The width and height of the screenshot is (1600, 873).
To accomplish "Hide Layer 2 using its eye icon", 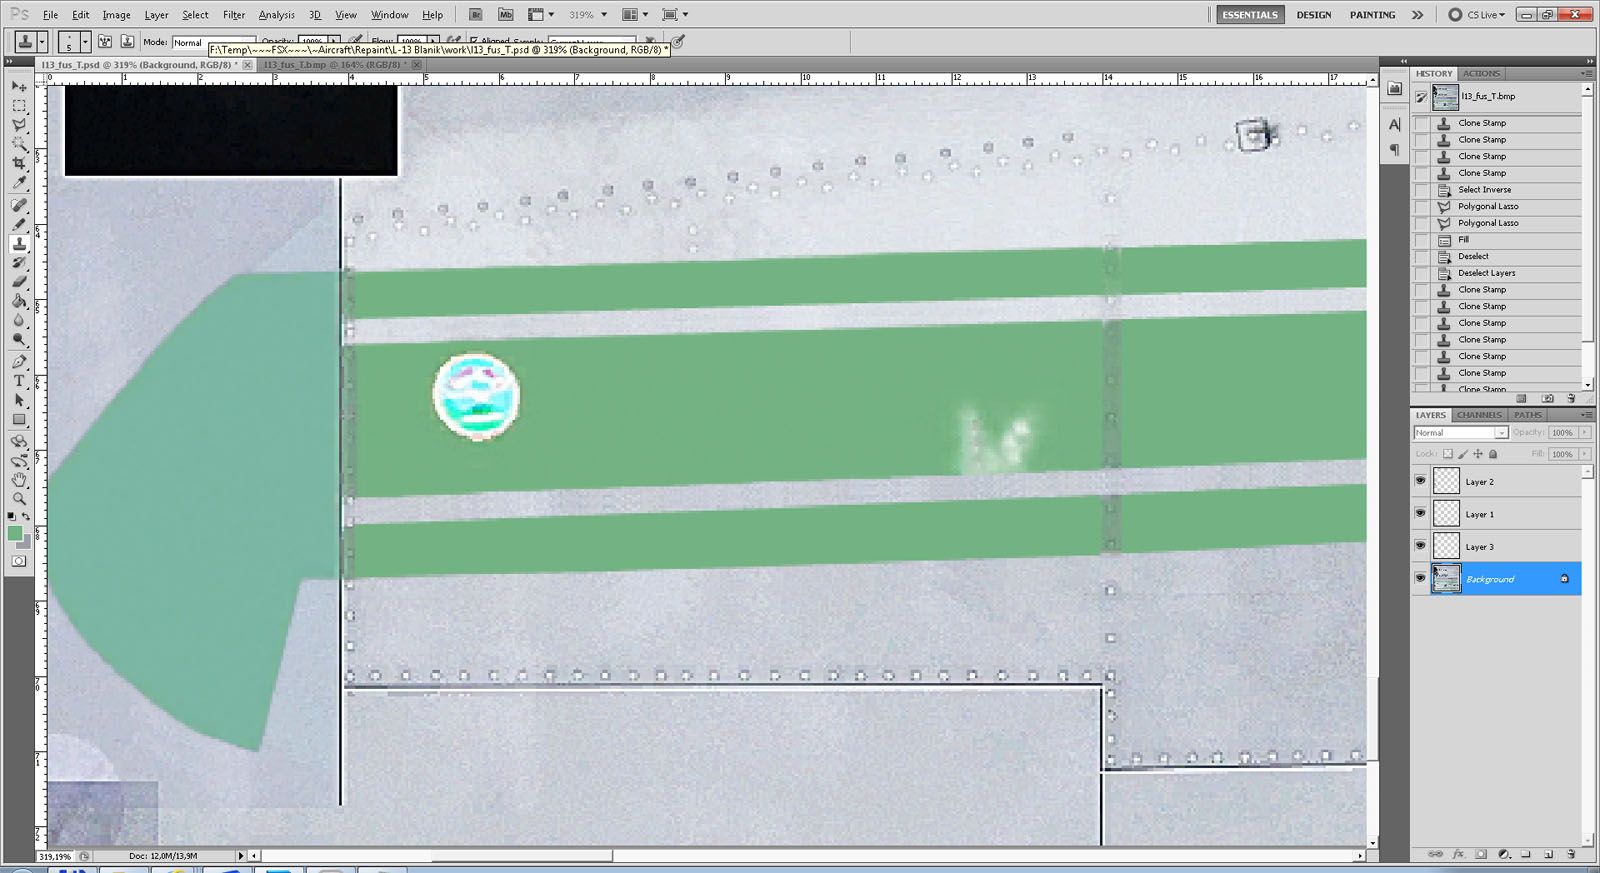I will pyautogui.click(x=1420, y=481).
